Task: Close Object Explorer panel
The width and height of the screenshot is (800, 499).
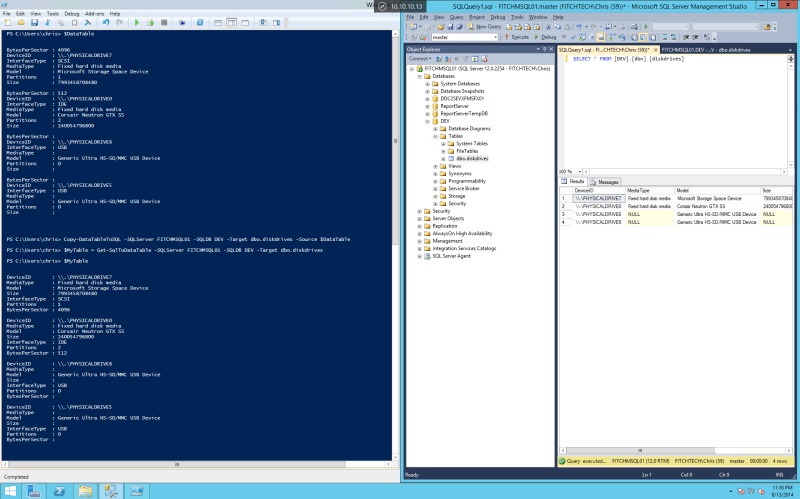Action: pos(551,49)
